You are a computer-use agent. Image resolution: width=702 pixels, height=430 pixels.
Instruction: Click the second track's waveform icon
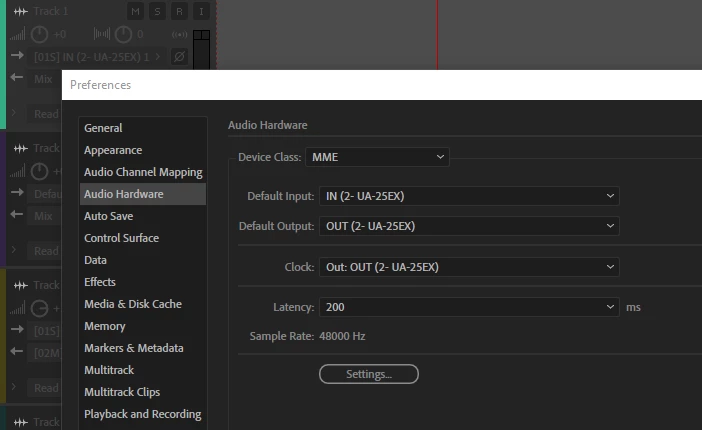point(21,148)
